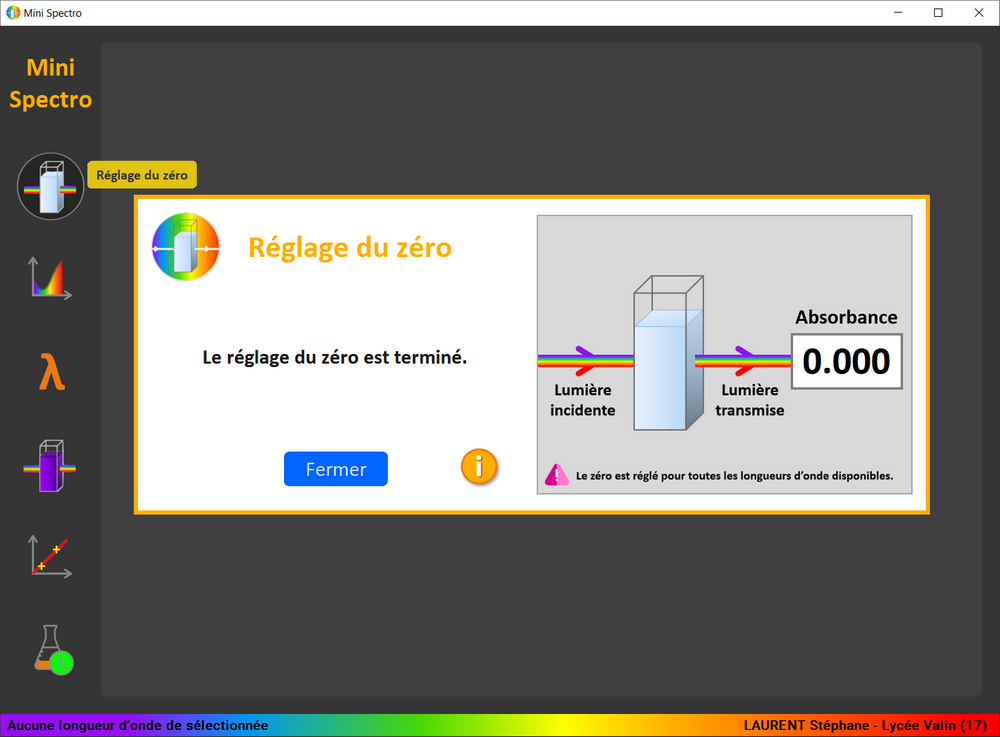Viewport: 1000px width, 737px height.
Task: Click the pink warning triangle icon
Action: (556, 475)
